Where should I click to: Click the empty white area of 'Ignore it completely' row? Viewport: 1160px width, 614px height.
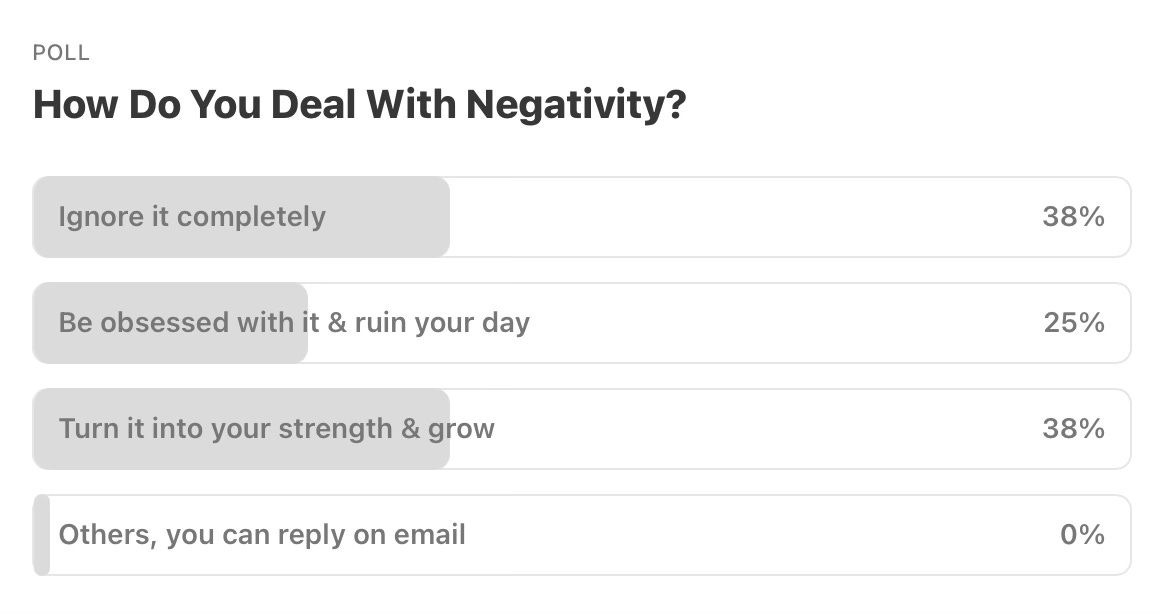coord(740,217)
